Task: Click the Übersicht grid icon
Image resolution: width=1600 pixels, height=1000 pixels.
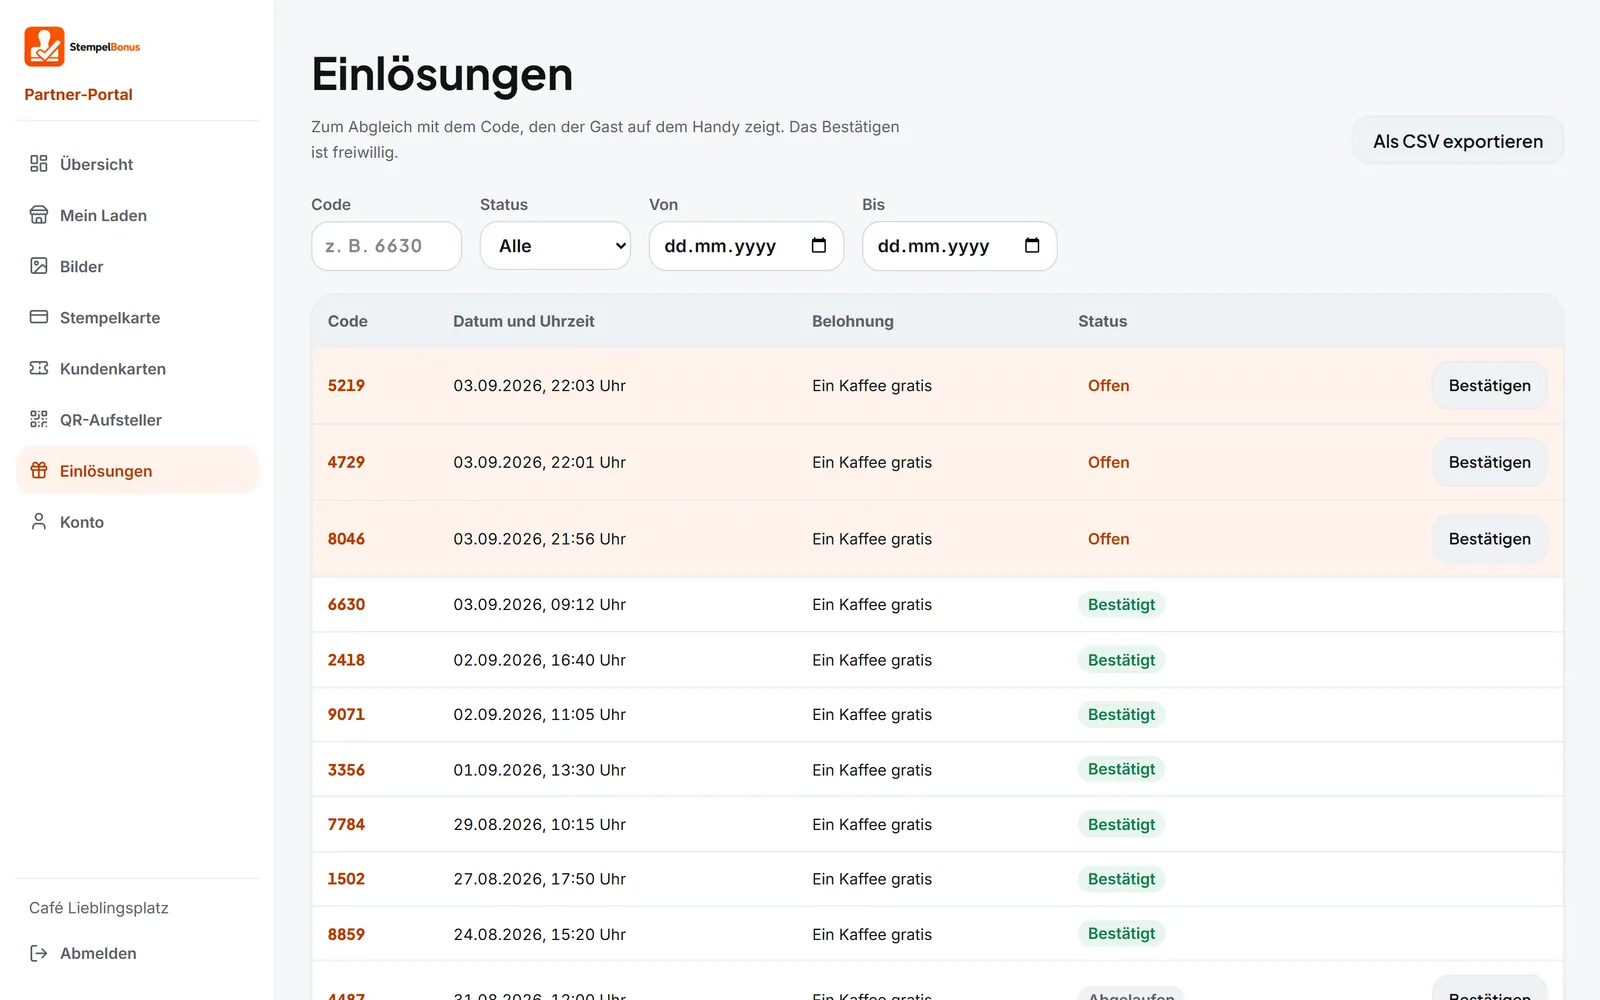Action: click(x=39, y=164)
